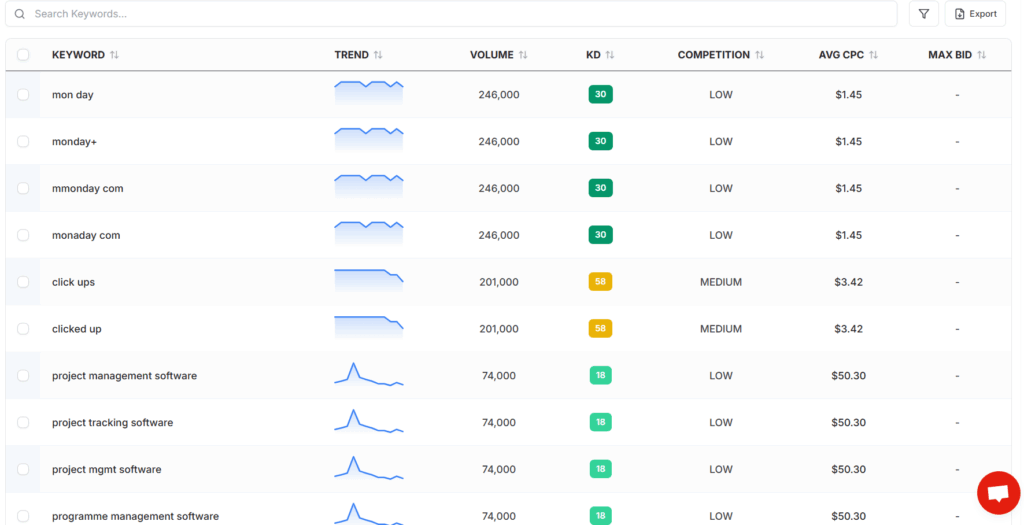Sort by COMPETITION column arrows
Image resolution: width=1024 pixels, height=525 pixels.
[x=759, y=55]
